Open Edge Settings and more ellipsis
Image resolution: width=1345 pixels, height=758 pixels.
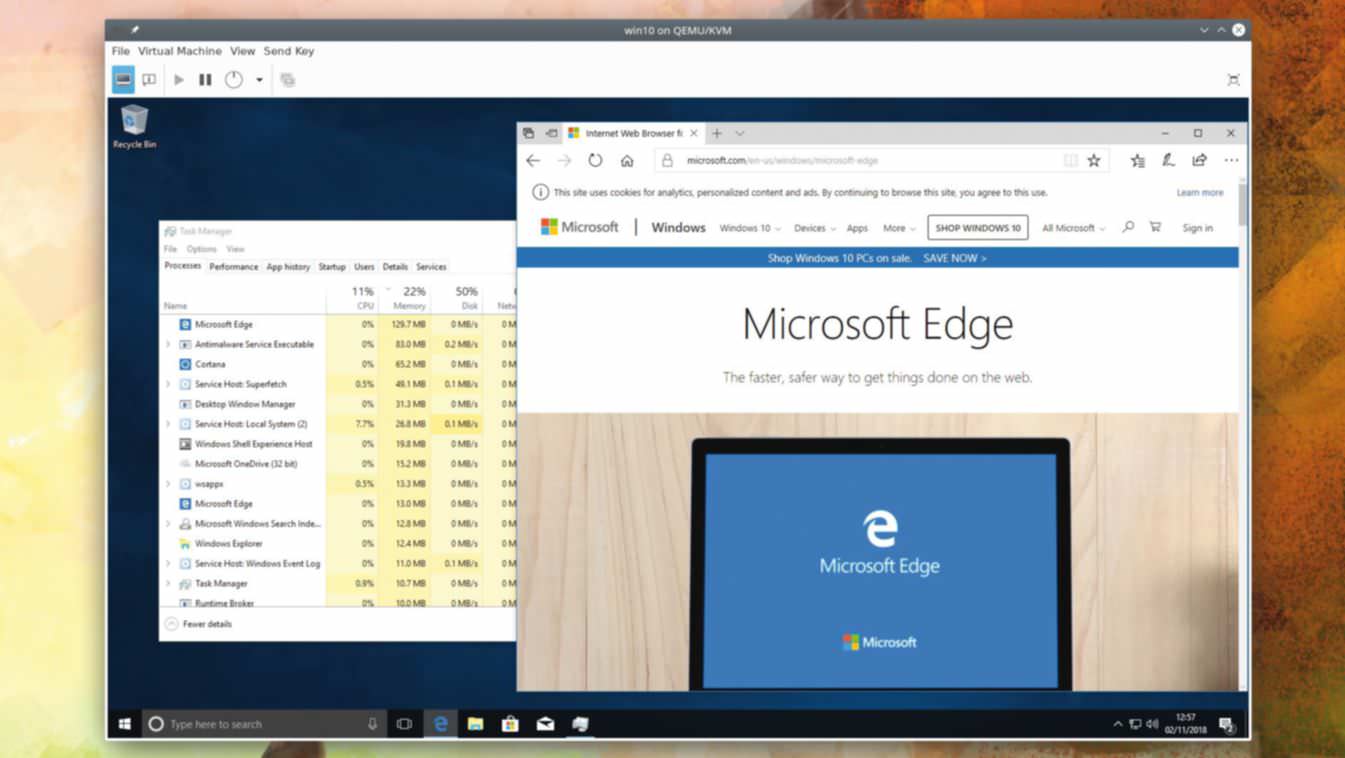[x=1231, y=160]
